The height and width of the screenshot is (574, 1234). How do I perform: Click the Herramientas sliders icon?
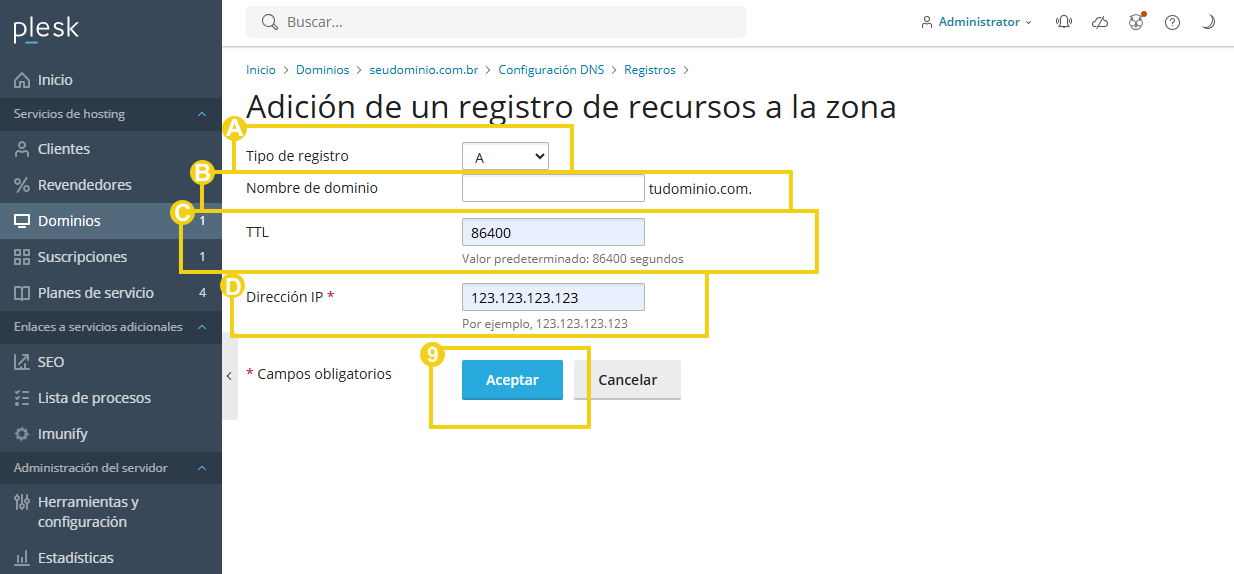click(x=22, y=502)
